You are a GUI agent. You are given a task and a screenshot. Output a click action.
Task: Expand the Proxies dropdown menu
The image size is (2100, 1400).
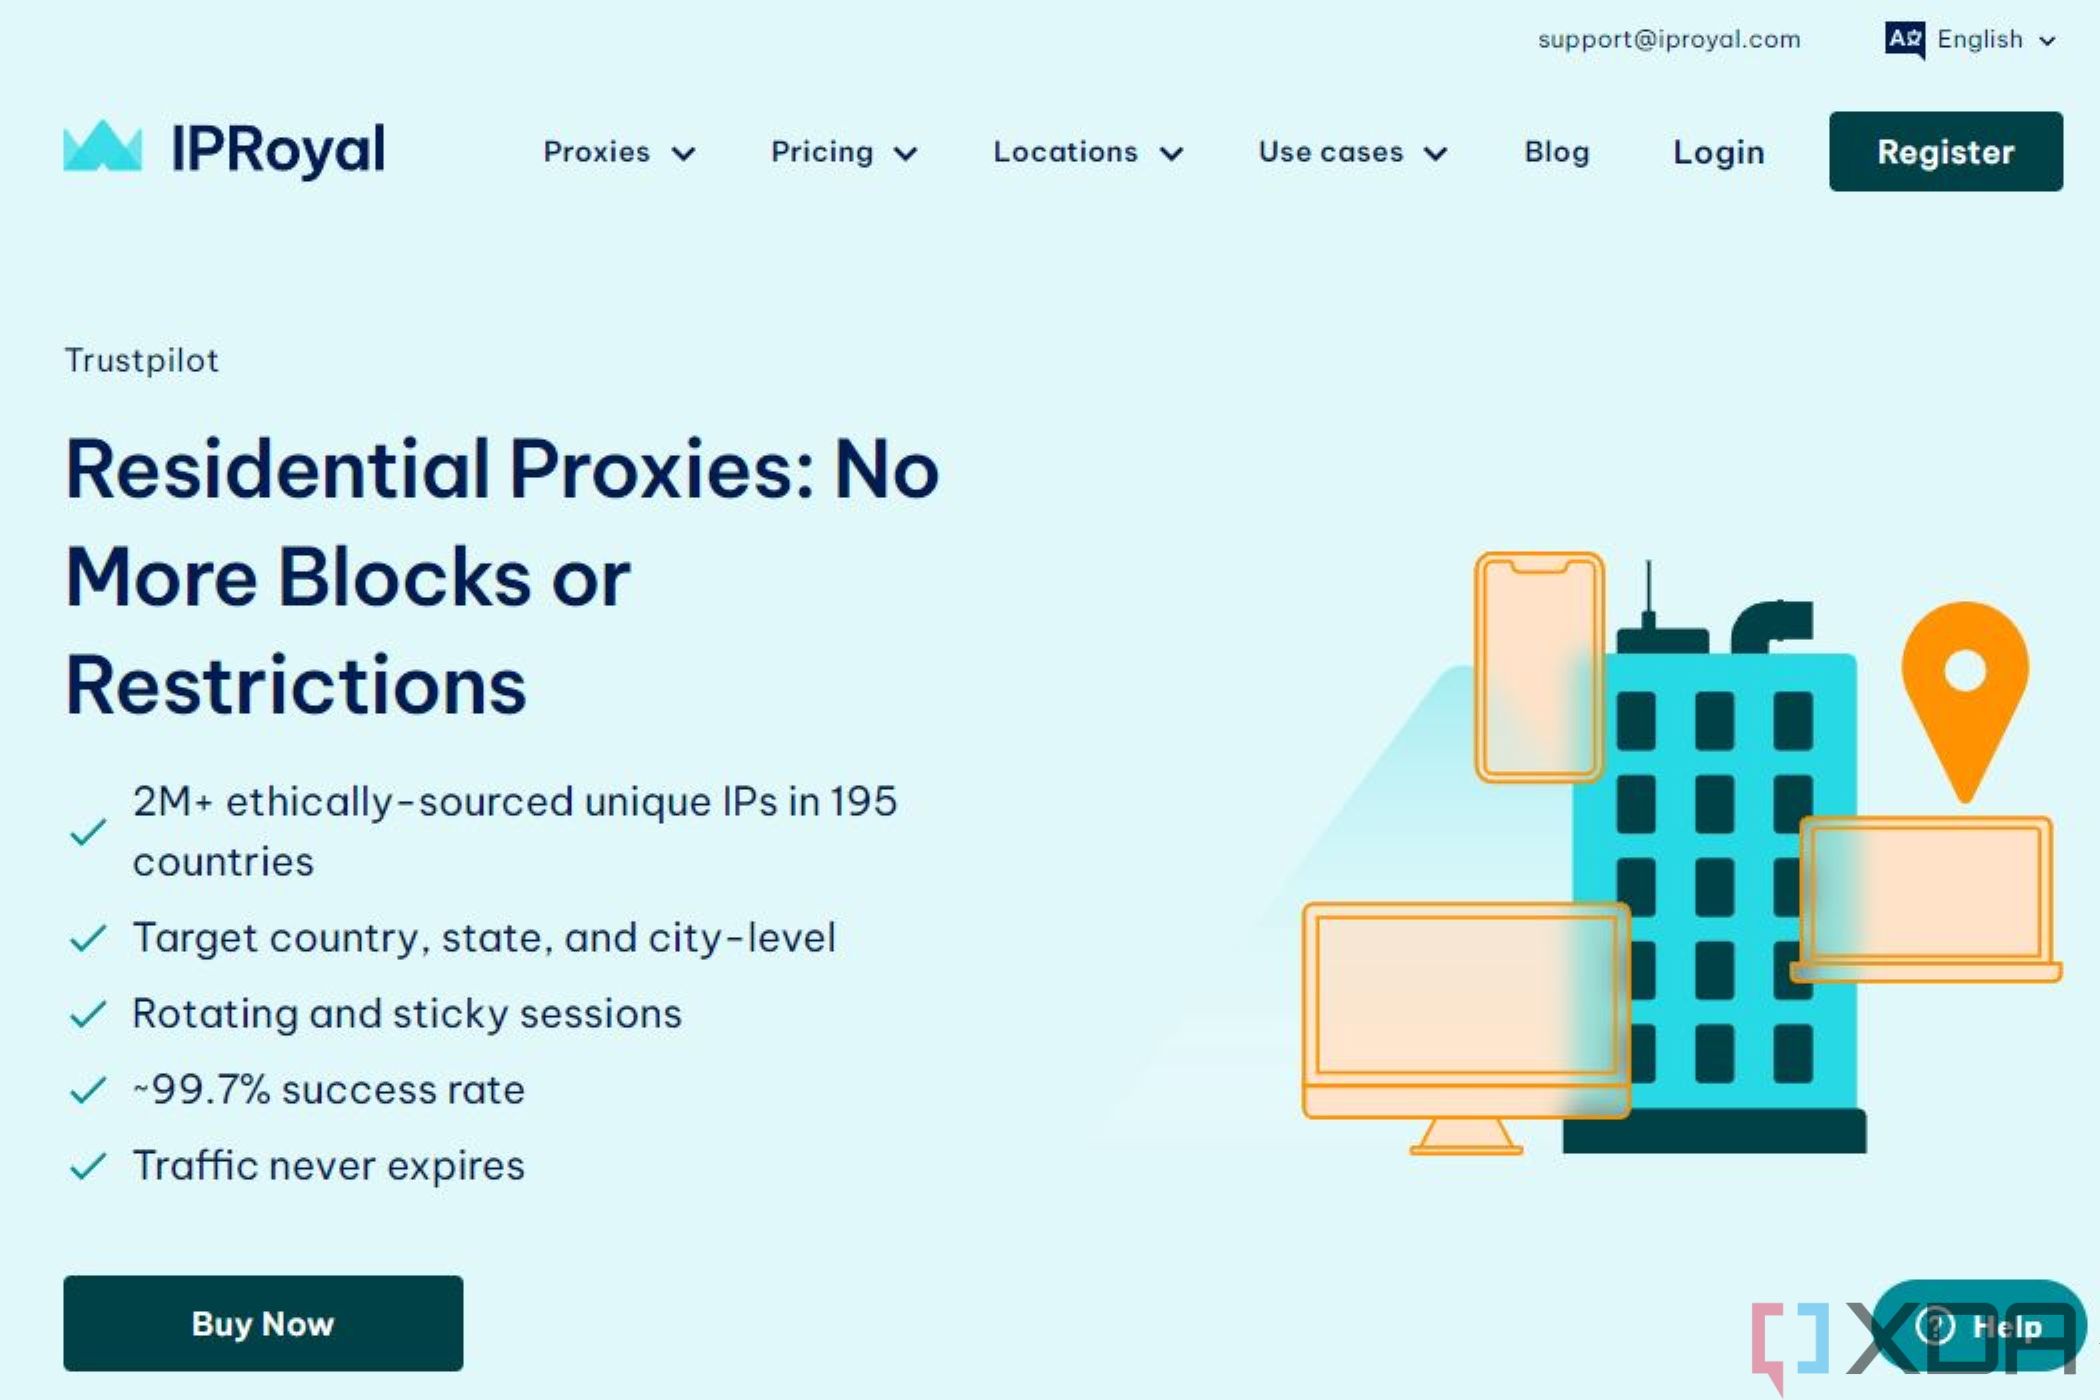(619, 152)
